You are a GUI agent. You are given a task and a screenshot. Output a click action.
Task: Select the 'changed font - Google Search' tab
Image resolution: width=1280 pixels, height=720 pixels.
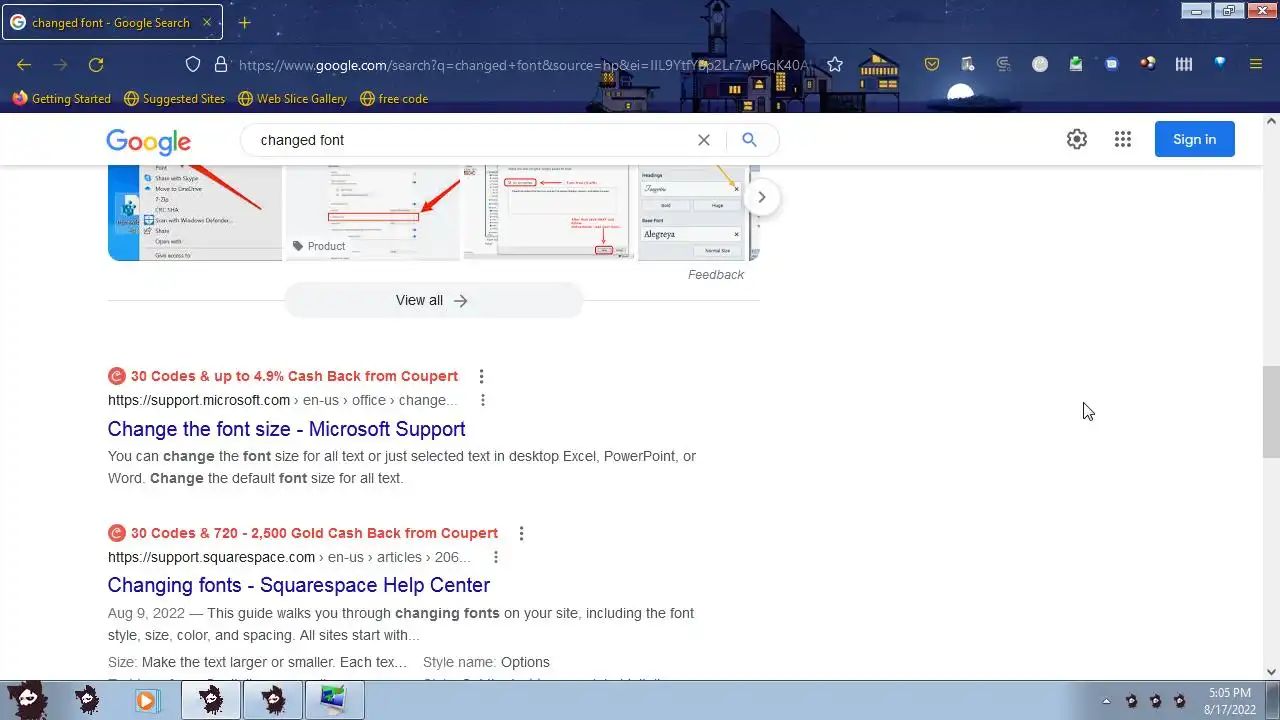111,22
